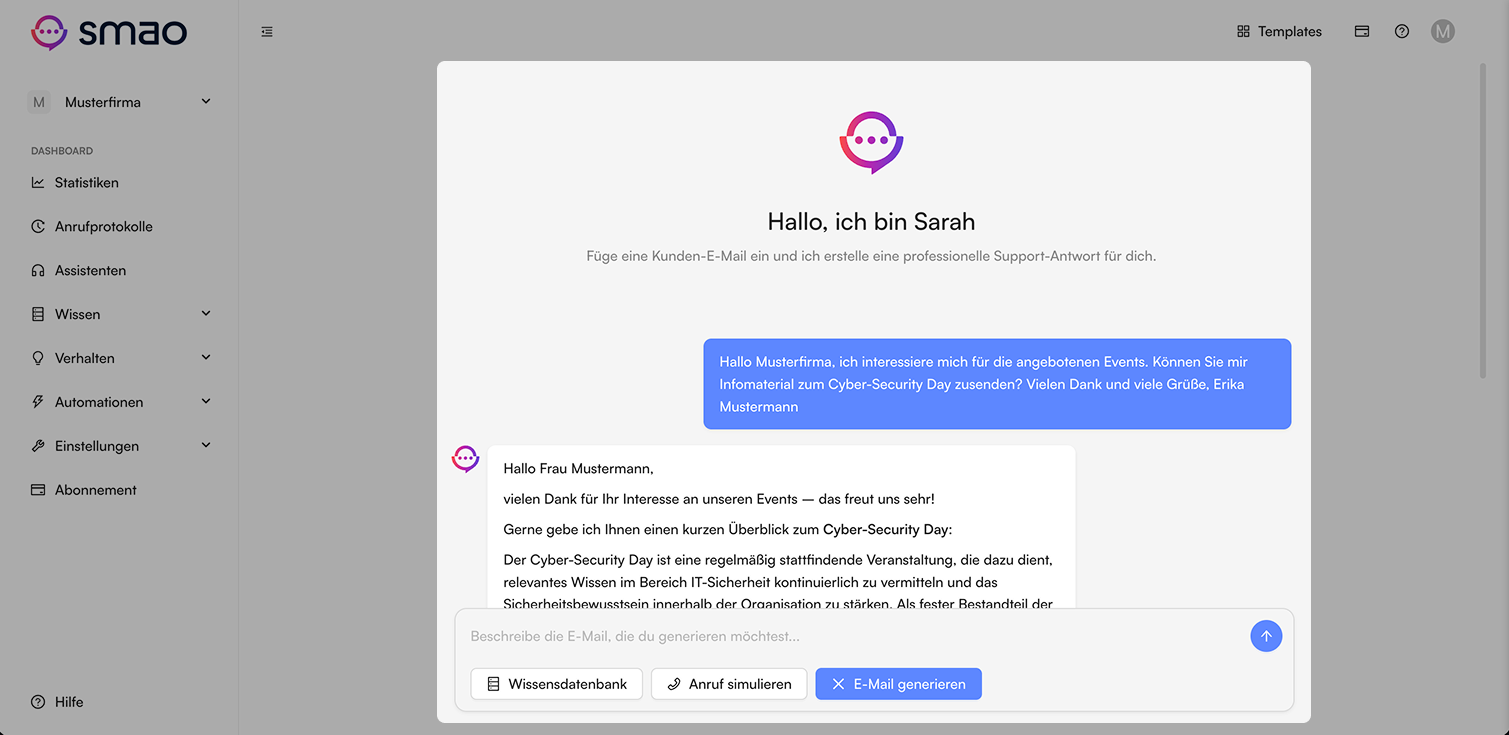Open the billing card icon in header
This screenshot has width=1509, height=735.
(x=1362, y=32)
